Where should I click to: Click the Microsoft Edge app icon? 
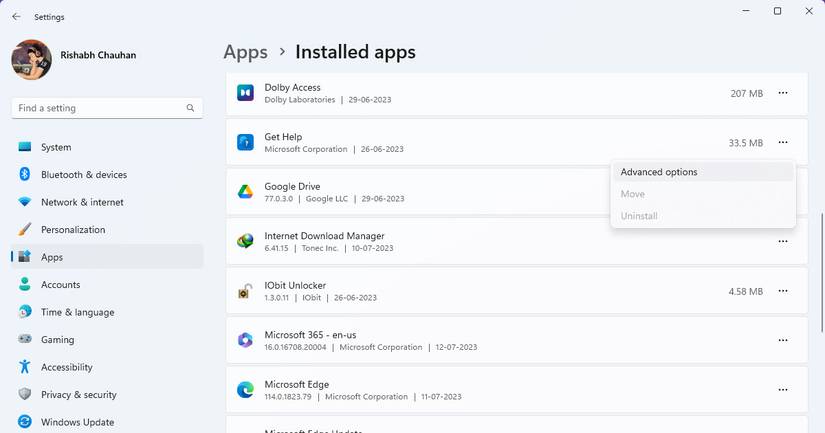click(x=245, y=390)
